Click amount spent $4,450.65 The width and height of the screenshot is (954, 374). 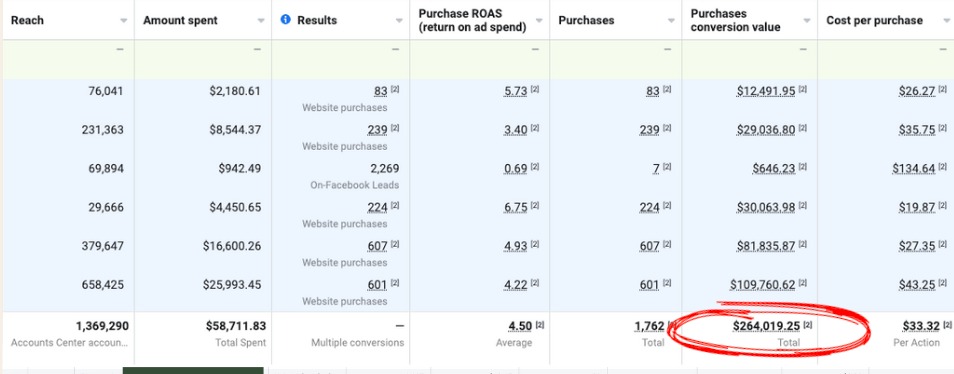click(235, 207)
